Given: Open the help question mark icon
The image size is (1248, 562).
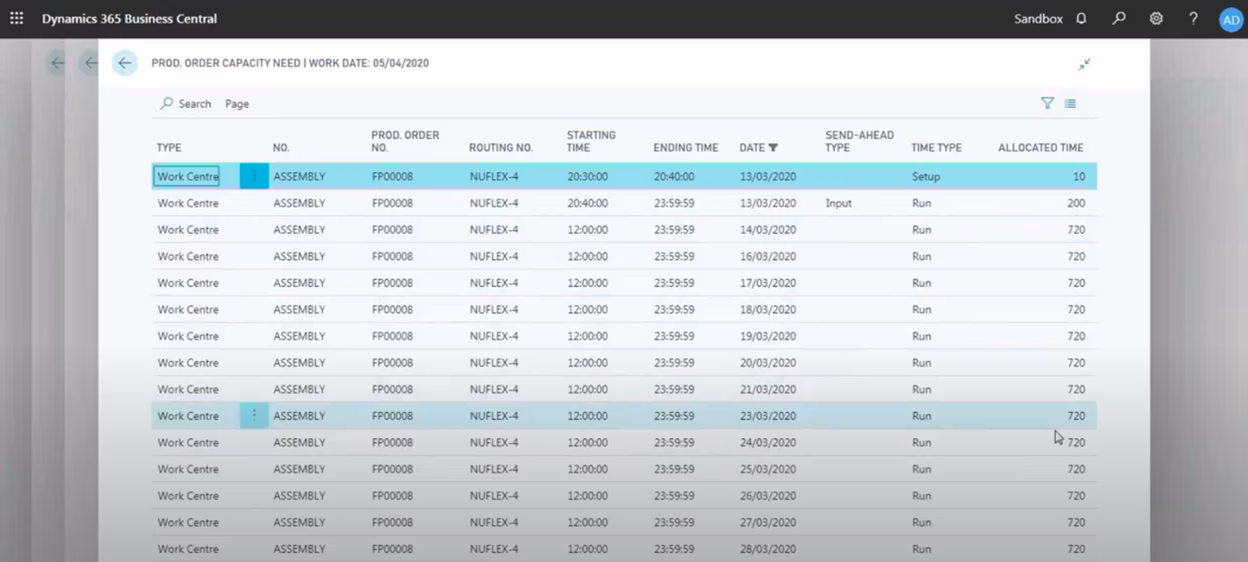Looking at the screenshot, I should 1193,18.
